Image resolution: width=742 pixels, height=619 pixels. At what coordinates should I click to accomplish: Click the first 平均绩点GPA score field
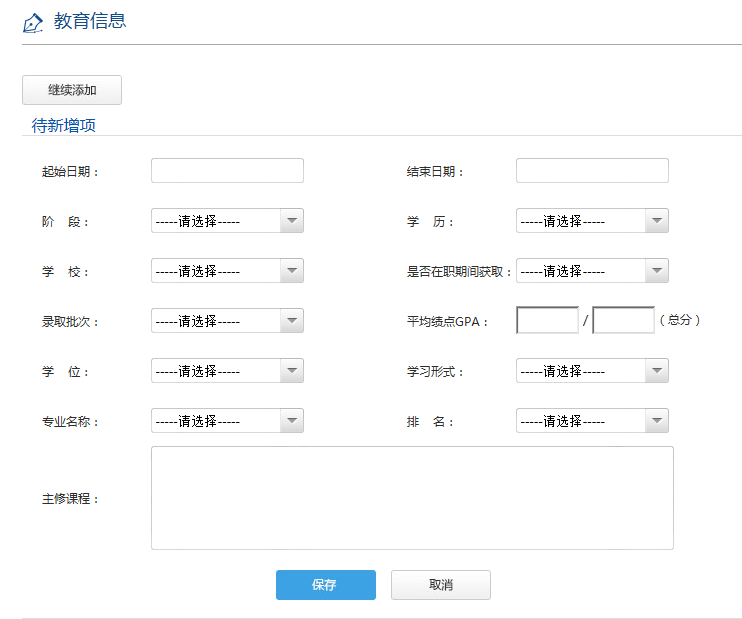pos(548,320)
